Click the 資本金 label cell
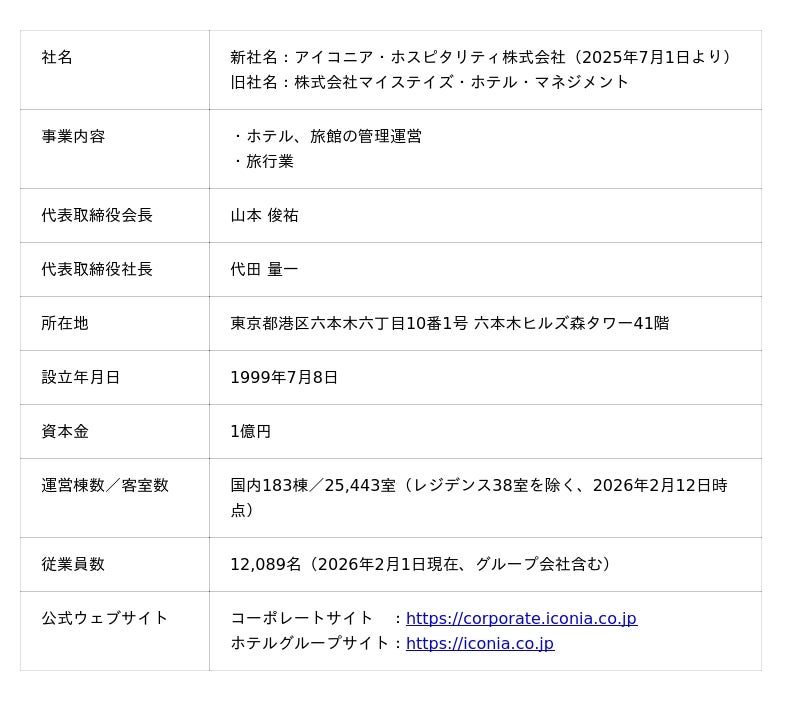This screenshot has width=800, height=701. coord(65,432)
